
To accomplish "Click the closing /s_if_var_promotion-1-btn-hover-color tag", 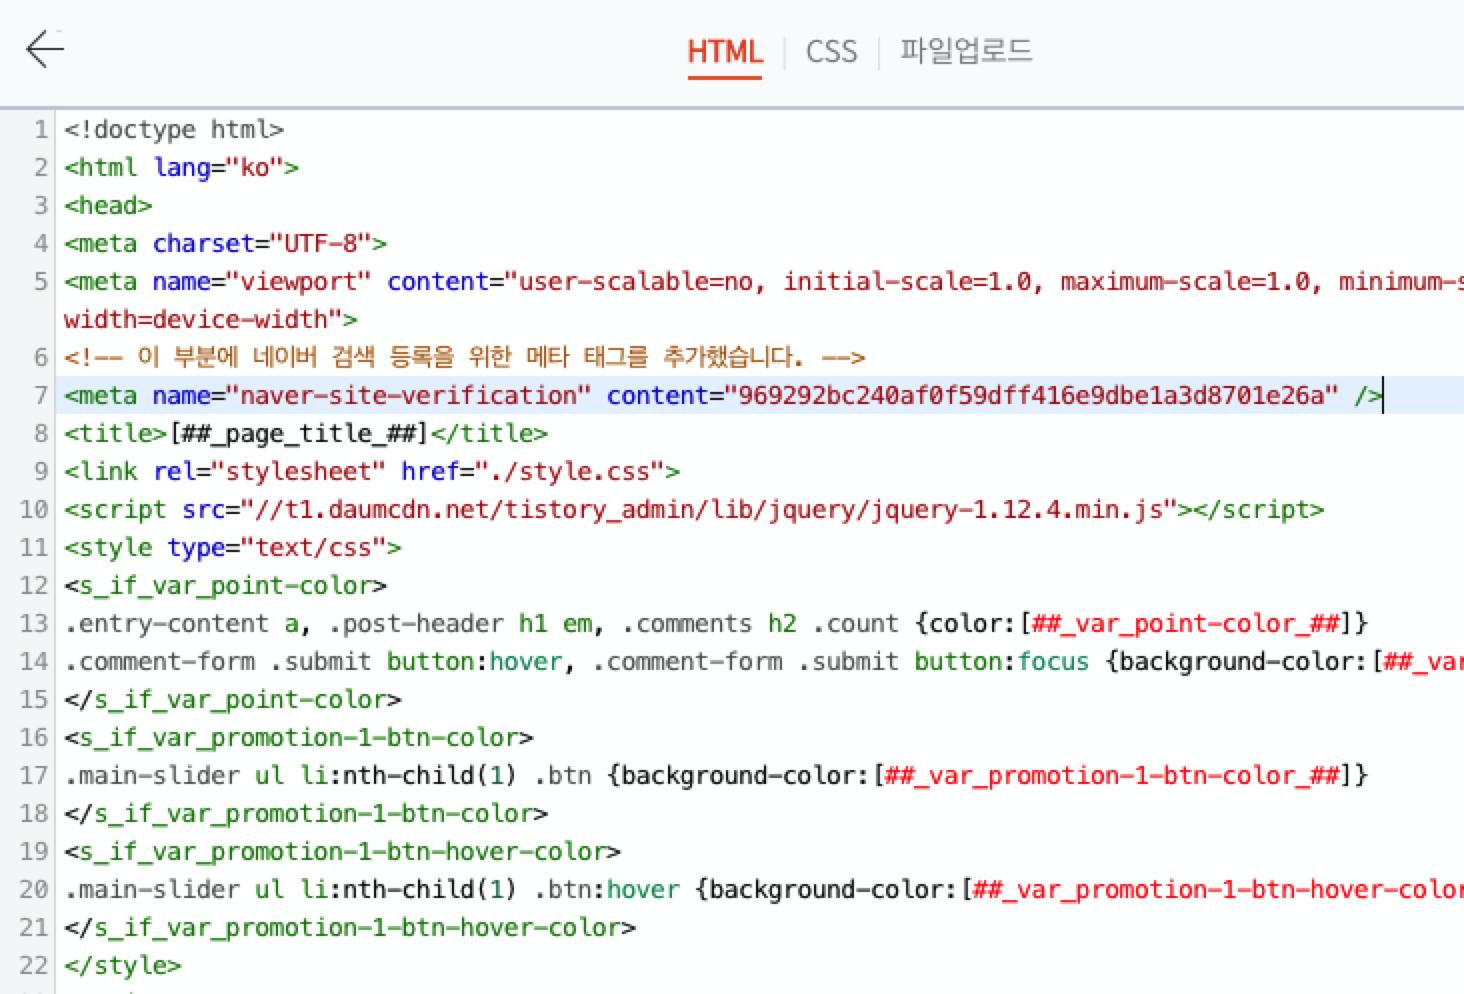I will click(350, 927).
